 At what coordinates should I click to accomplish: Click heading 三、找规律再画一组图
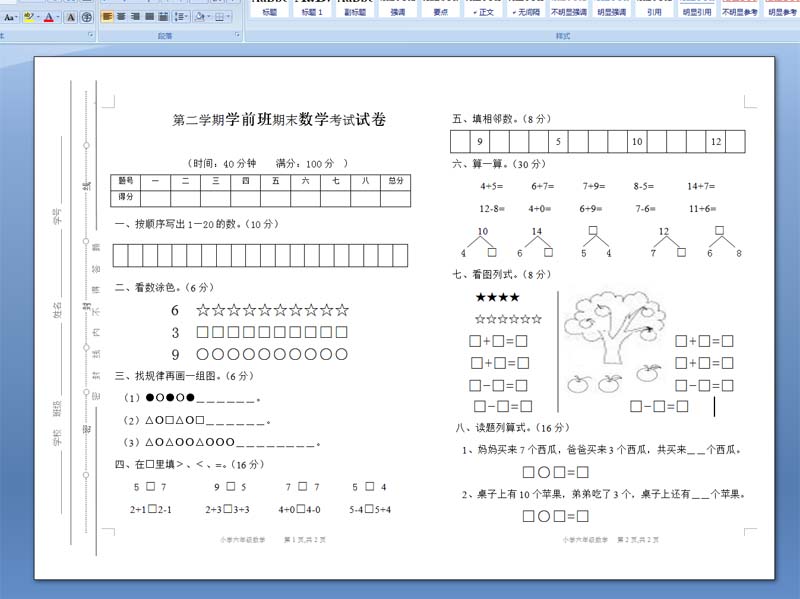184,376
